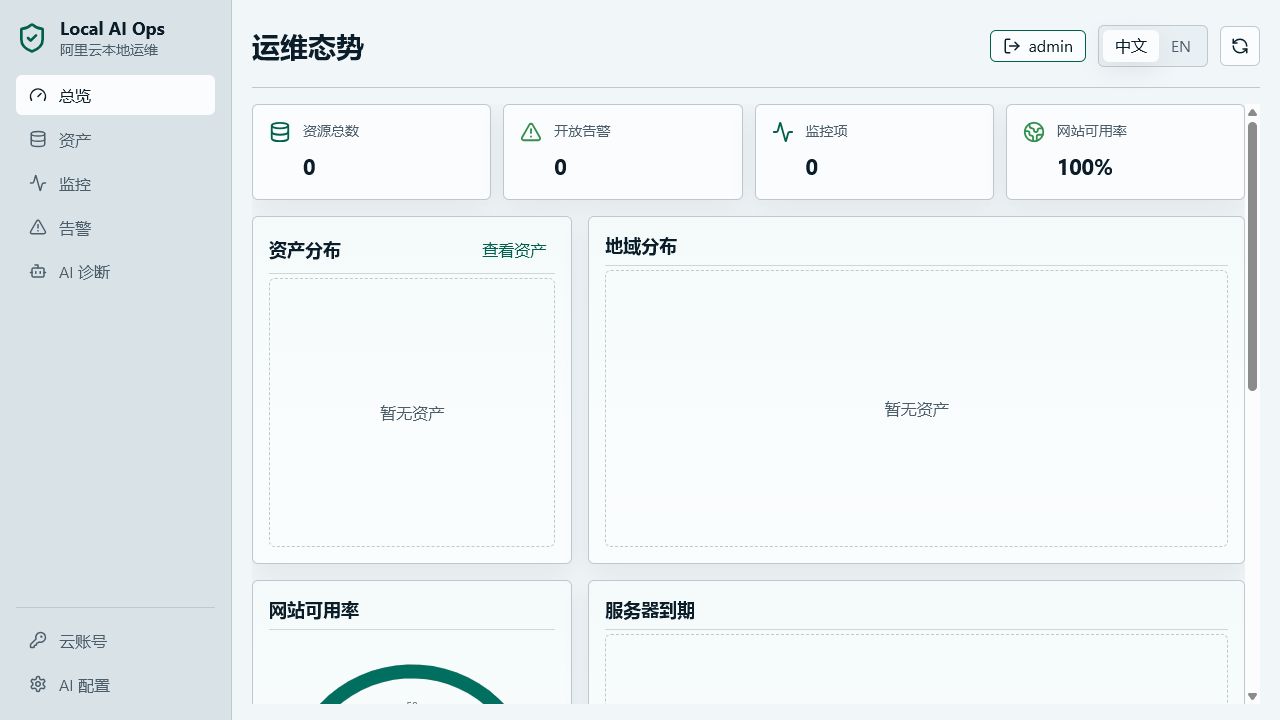Click the refresh icon button
Screen dimensions: 1280x720
(1240, 46)
